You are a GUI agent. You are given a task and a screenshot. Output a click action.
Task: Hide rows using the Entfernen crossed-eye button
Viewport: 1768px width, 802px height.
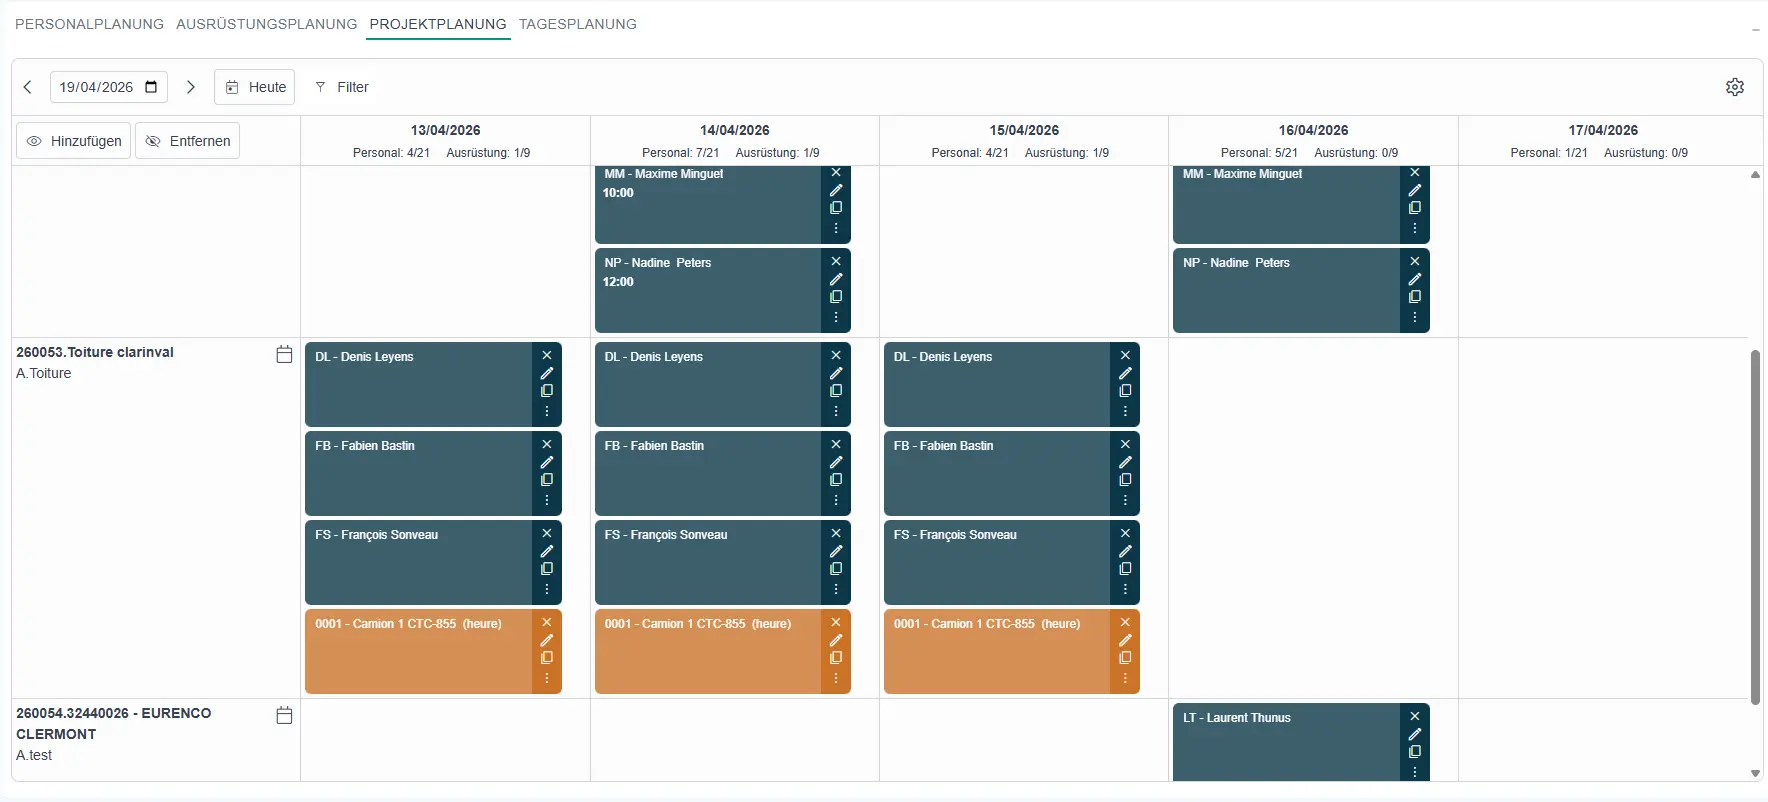(186, 140)
